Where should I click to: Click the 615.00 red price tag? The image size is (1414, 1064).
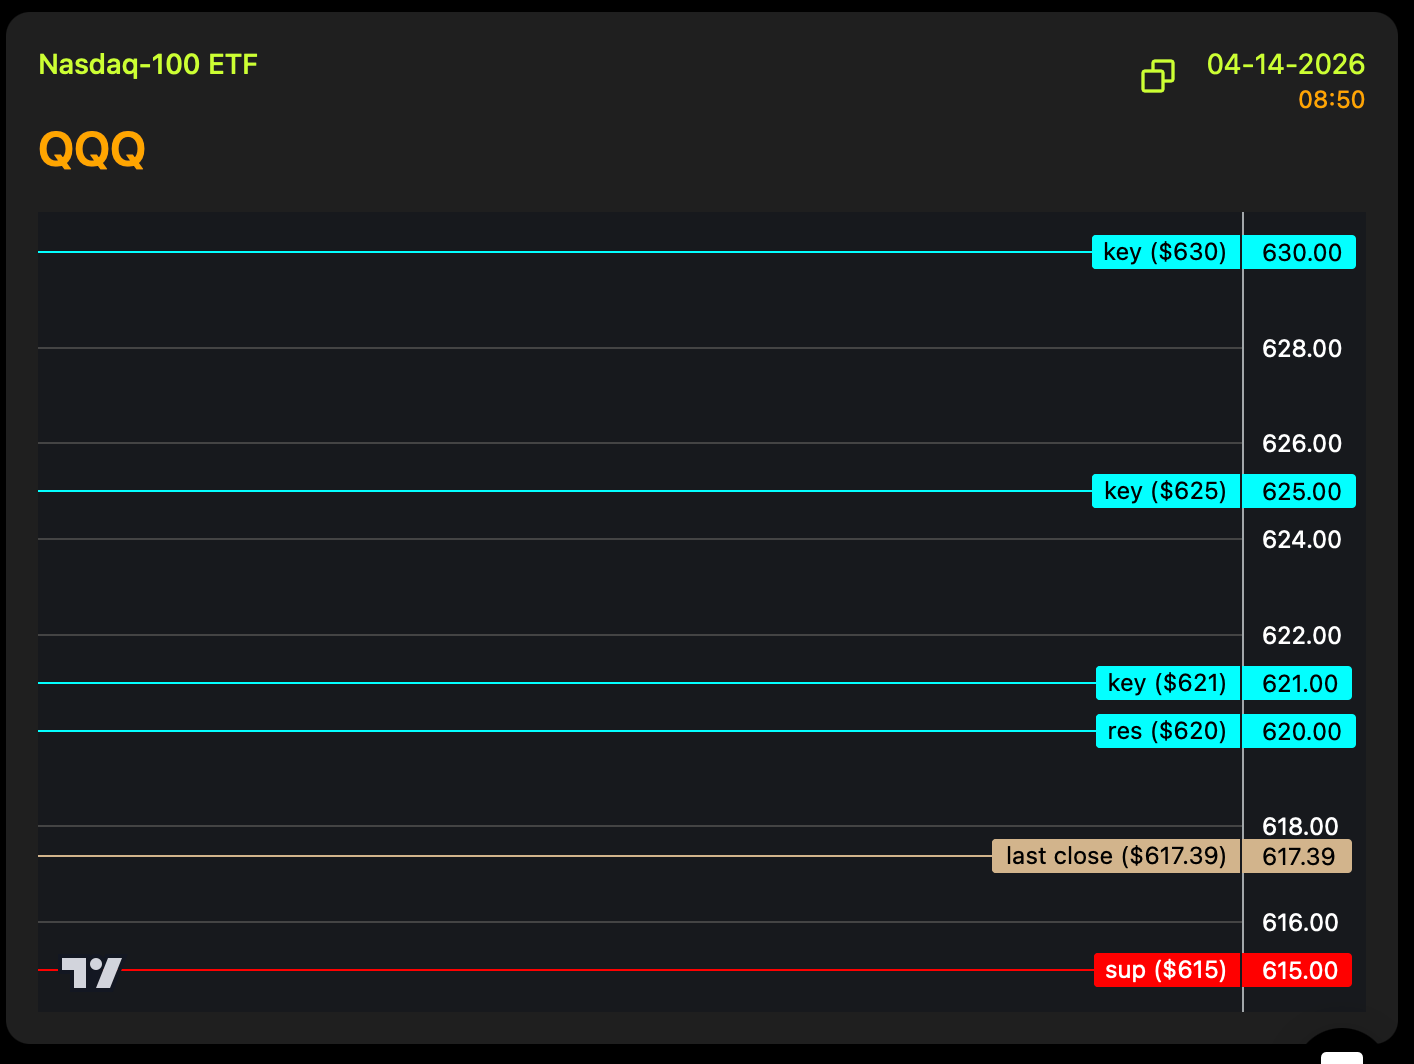(1298, 970)
